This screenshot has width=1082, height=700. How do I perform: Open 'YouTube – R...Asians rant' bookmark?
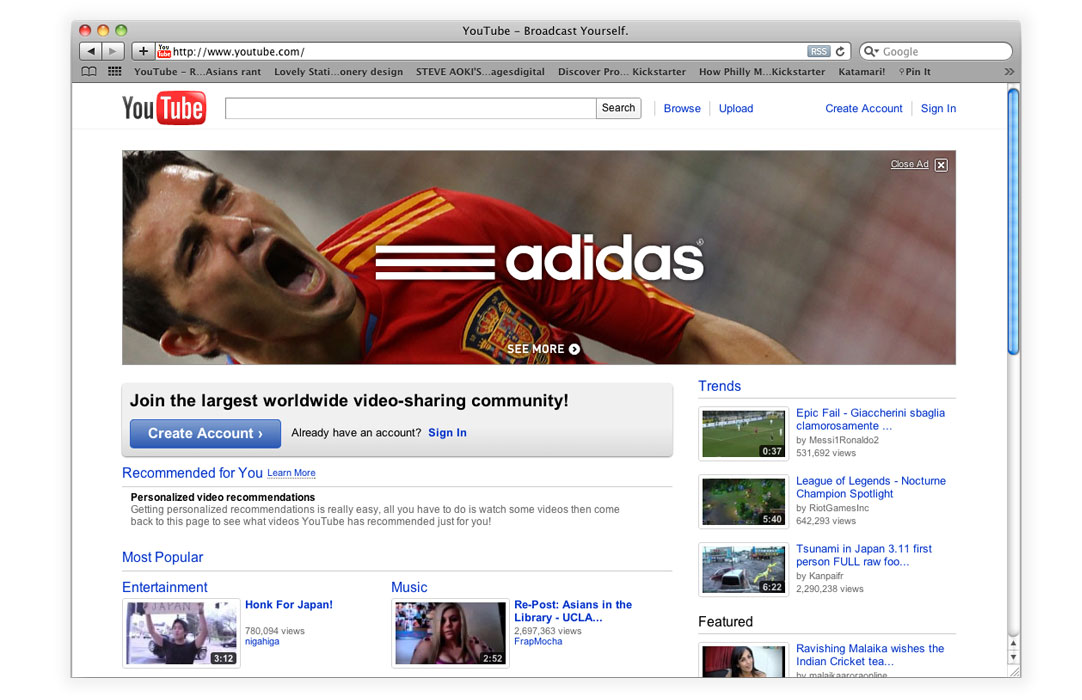pyautogui.click(x=197, y=71)
